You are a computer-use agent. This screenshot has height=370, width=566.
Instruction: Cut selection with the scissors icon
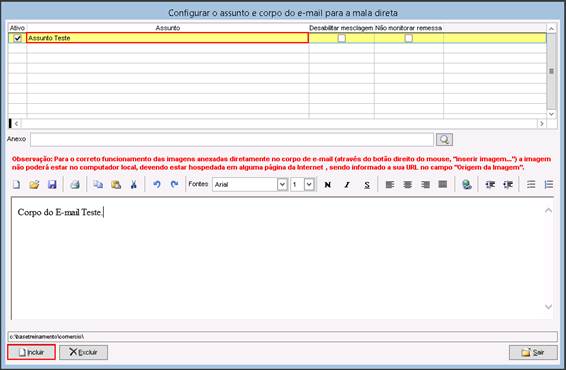pos(134,184)
